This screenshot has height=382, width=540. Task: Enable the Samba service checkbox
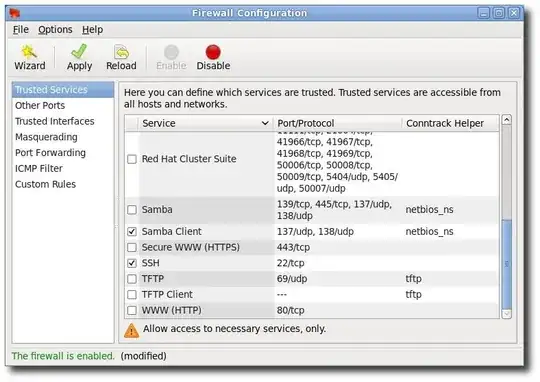point(132,209)
